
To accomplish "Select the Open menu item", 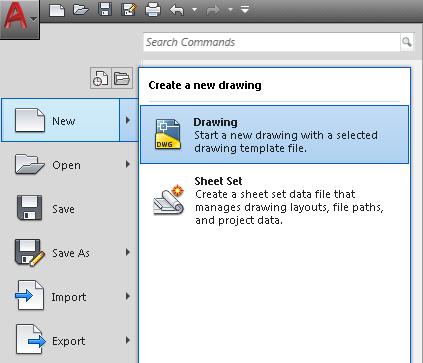I will point(70,164).
